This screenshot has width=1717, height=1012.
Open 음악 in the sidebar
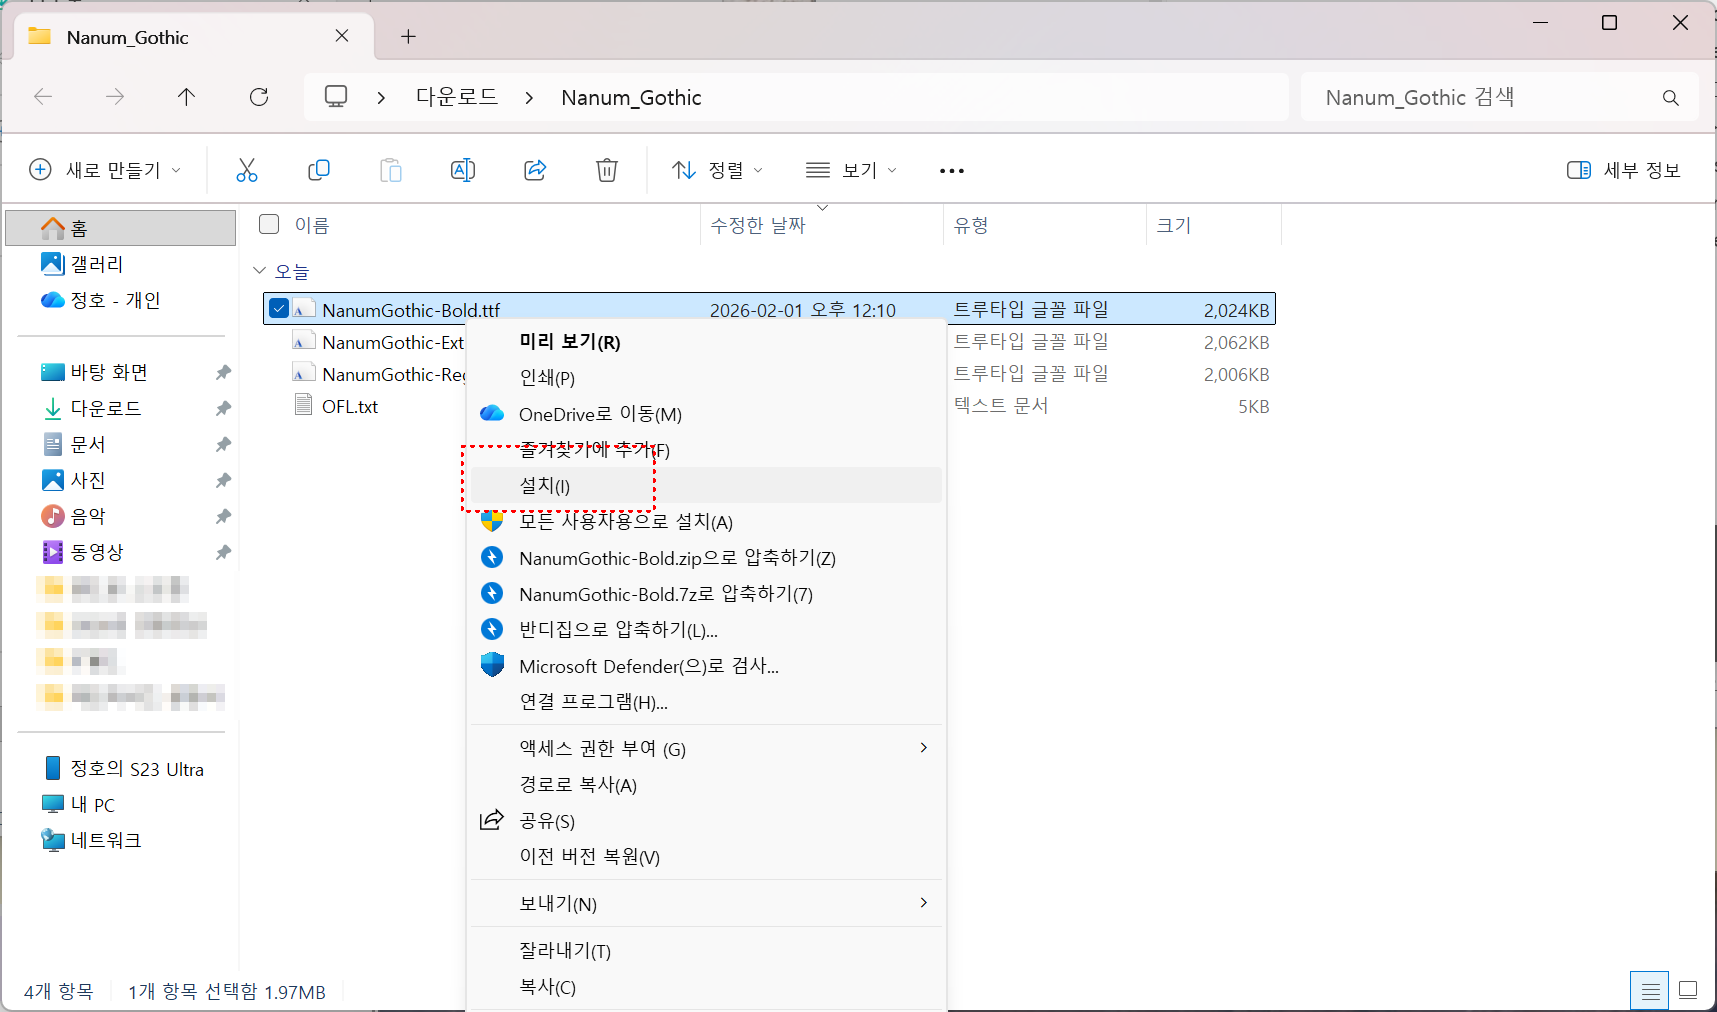[73, 516]
